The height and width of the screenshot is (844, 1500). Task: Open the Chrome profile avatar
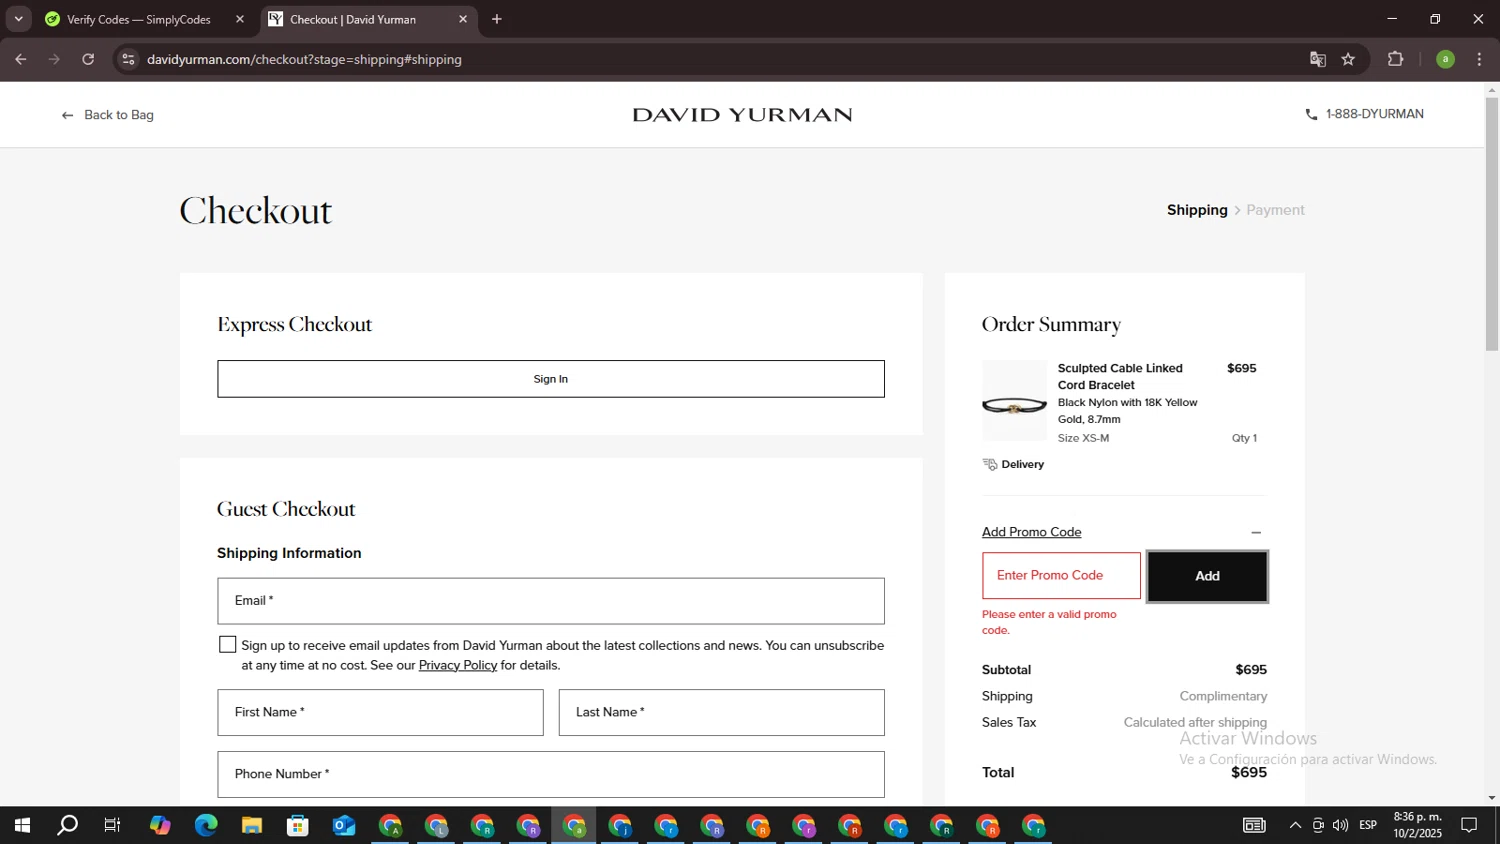1445,59
